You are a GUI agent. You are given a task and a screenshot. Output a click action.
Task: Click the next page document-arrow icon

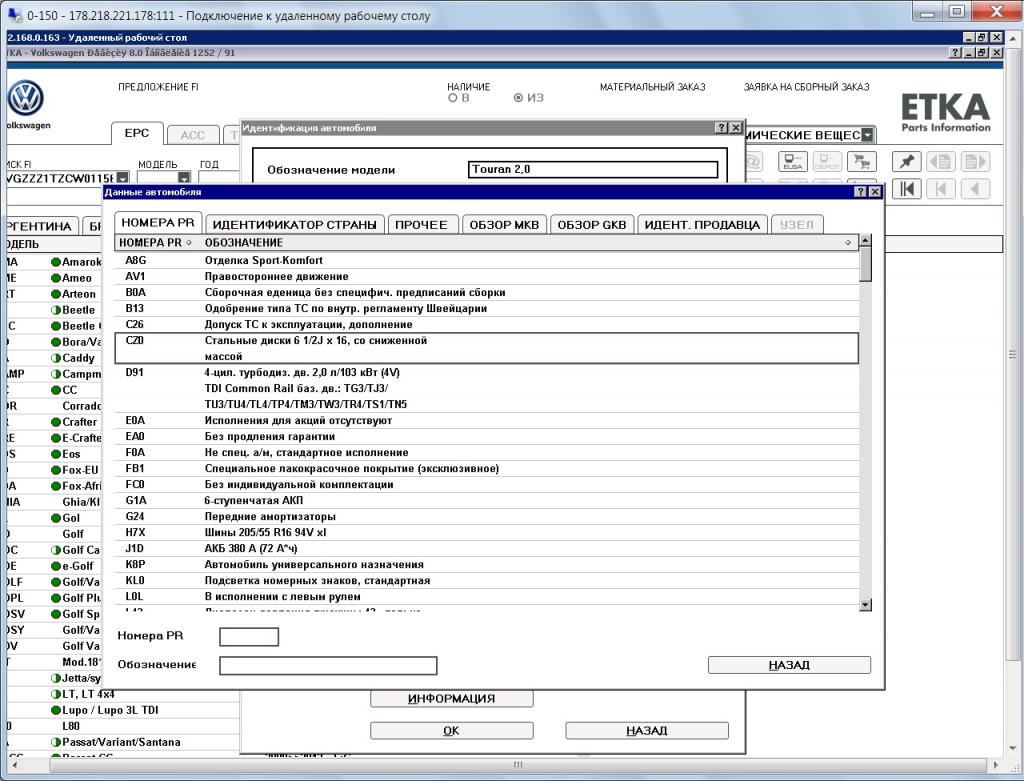[975, 161]
